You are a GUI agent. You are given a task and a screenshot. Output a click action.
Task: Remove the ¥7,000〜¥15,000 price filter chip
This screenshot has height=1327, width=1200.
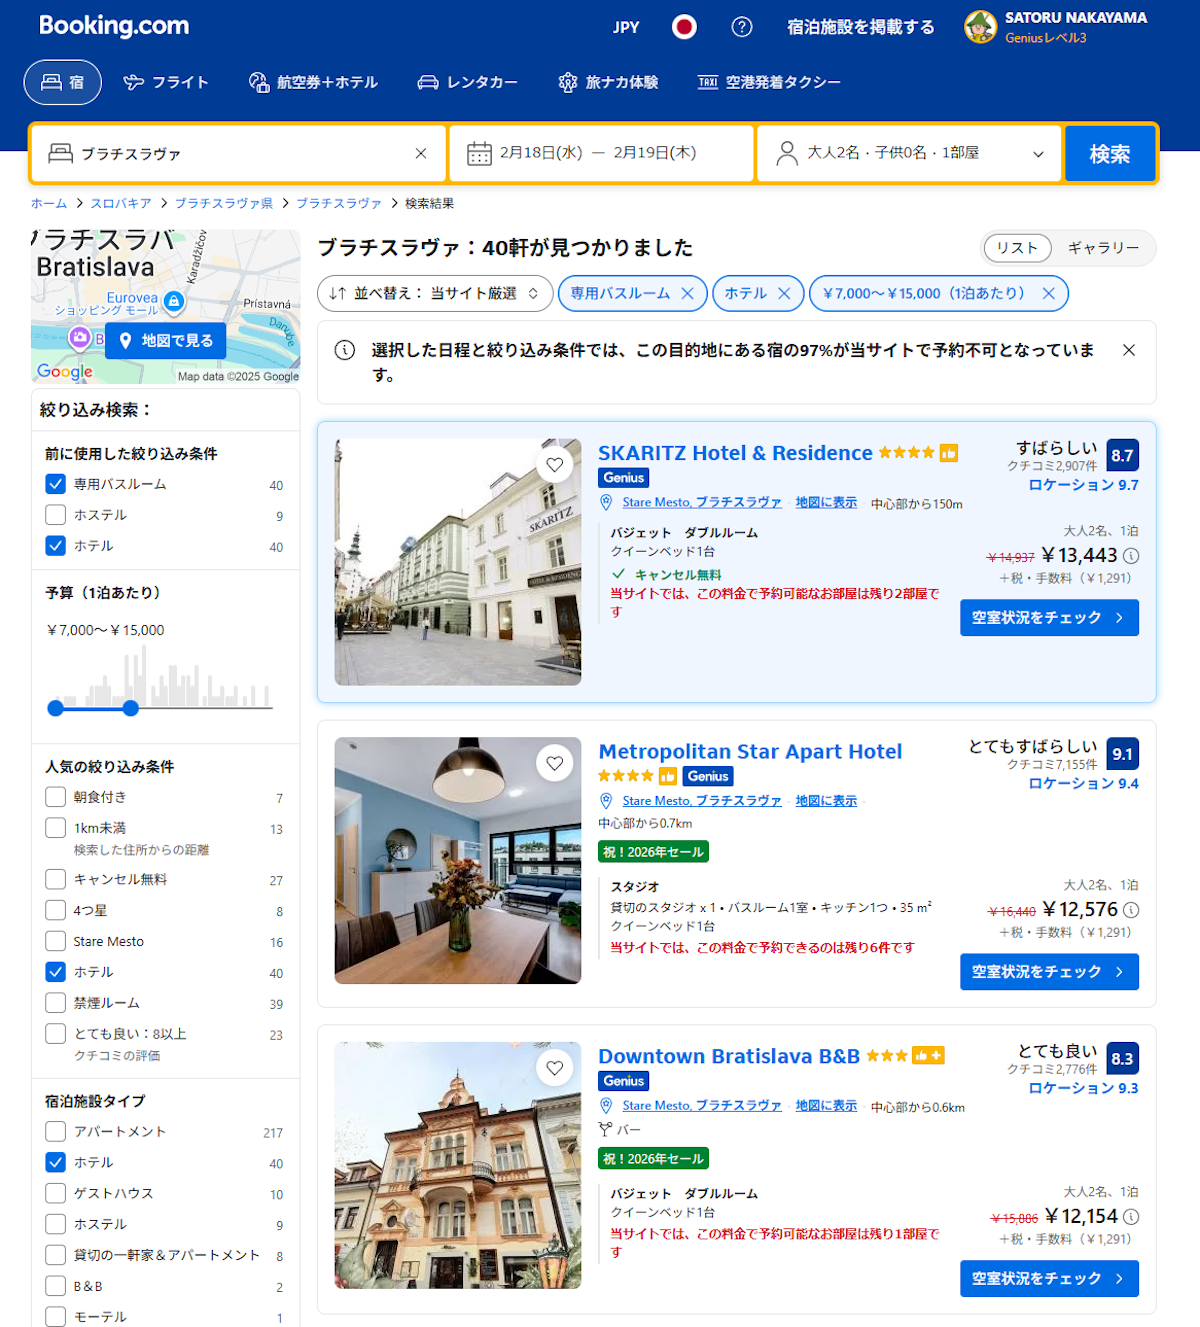[1049, 293]
